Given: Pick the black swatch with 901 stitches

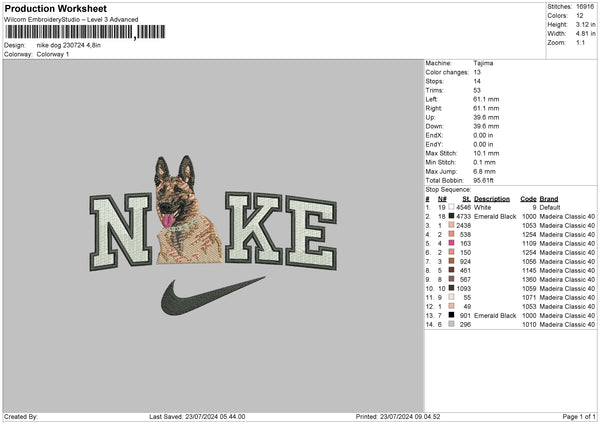Looking at the screenshot, I should [x=451, y=315].
